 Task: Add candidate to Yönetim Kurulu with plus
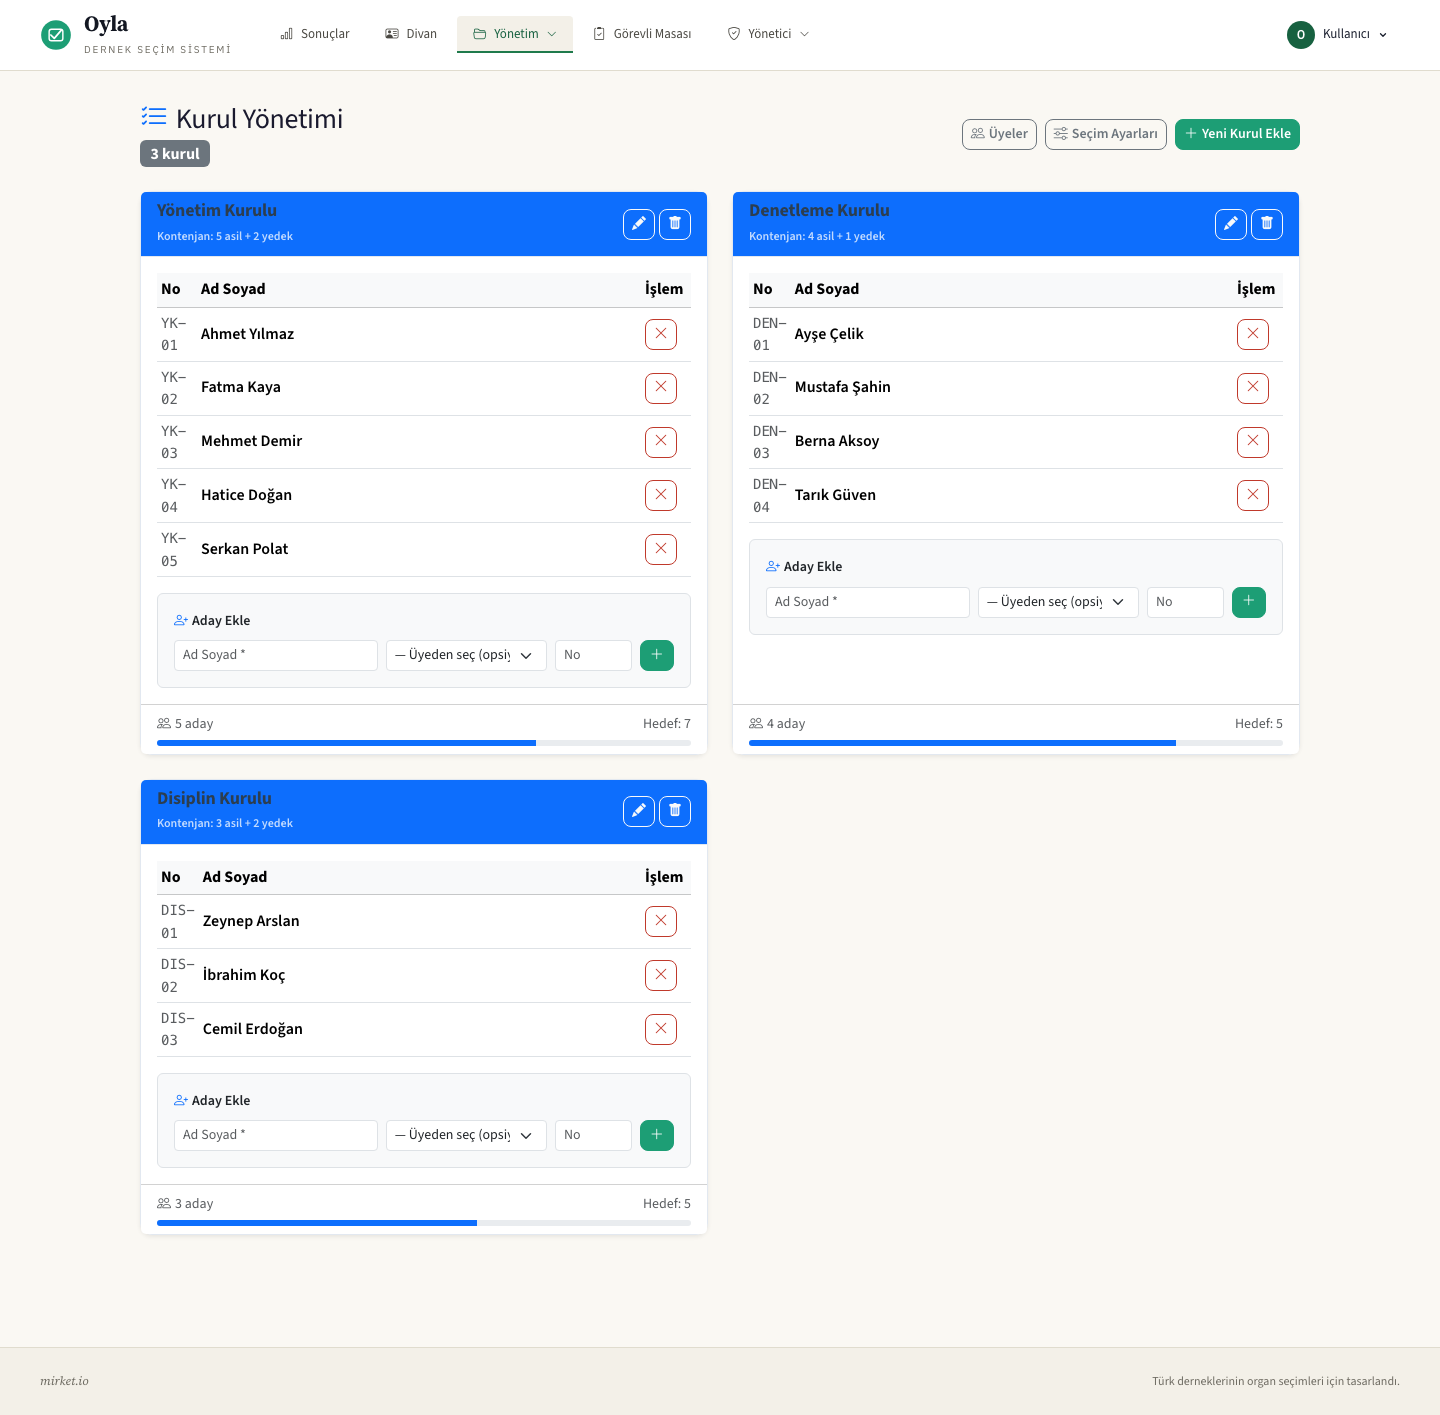(657, 655)
